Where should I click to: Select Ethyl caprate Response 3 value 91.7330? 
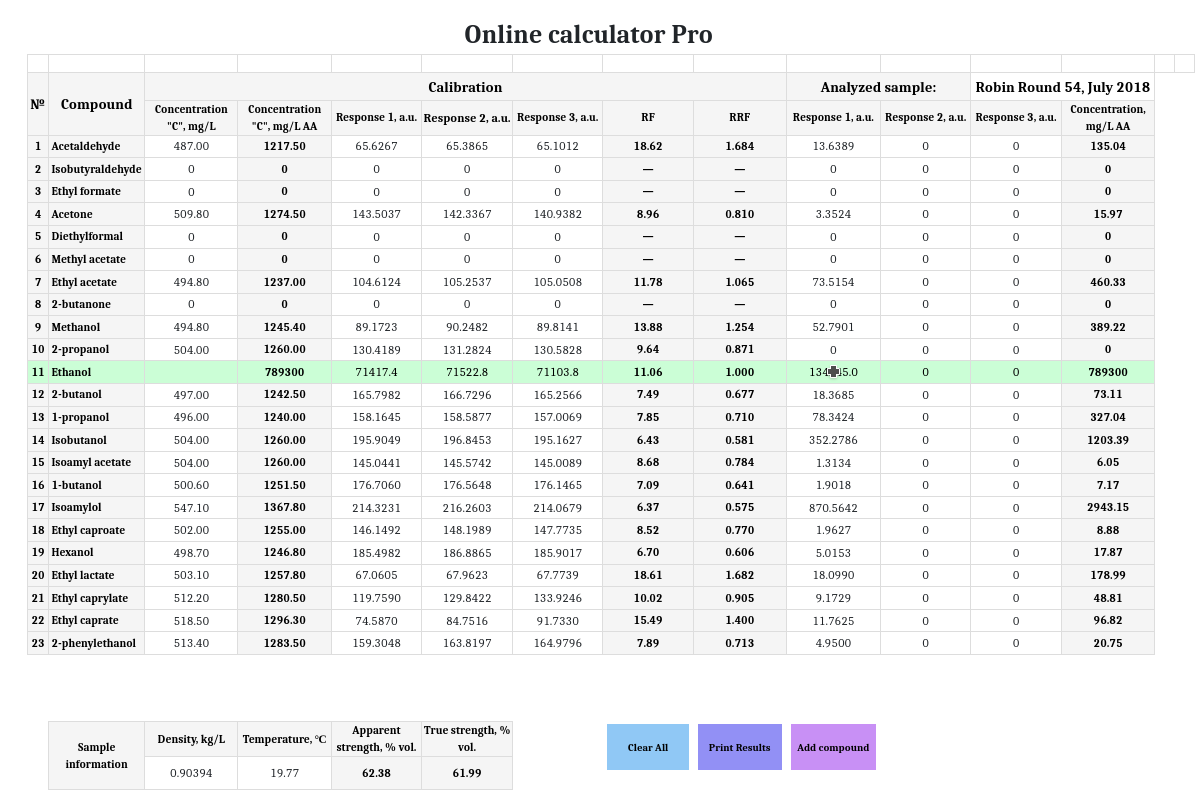pos(557,621)
